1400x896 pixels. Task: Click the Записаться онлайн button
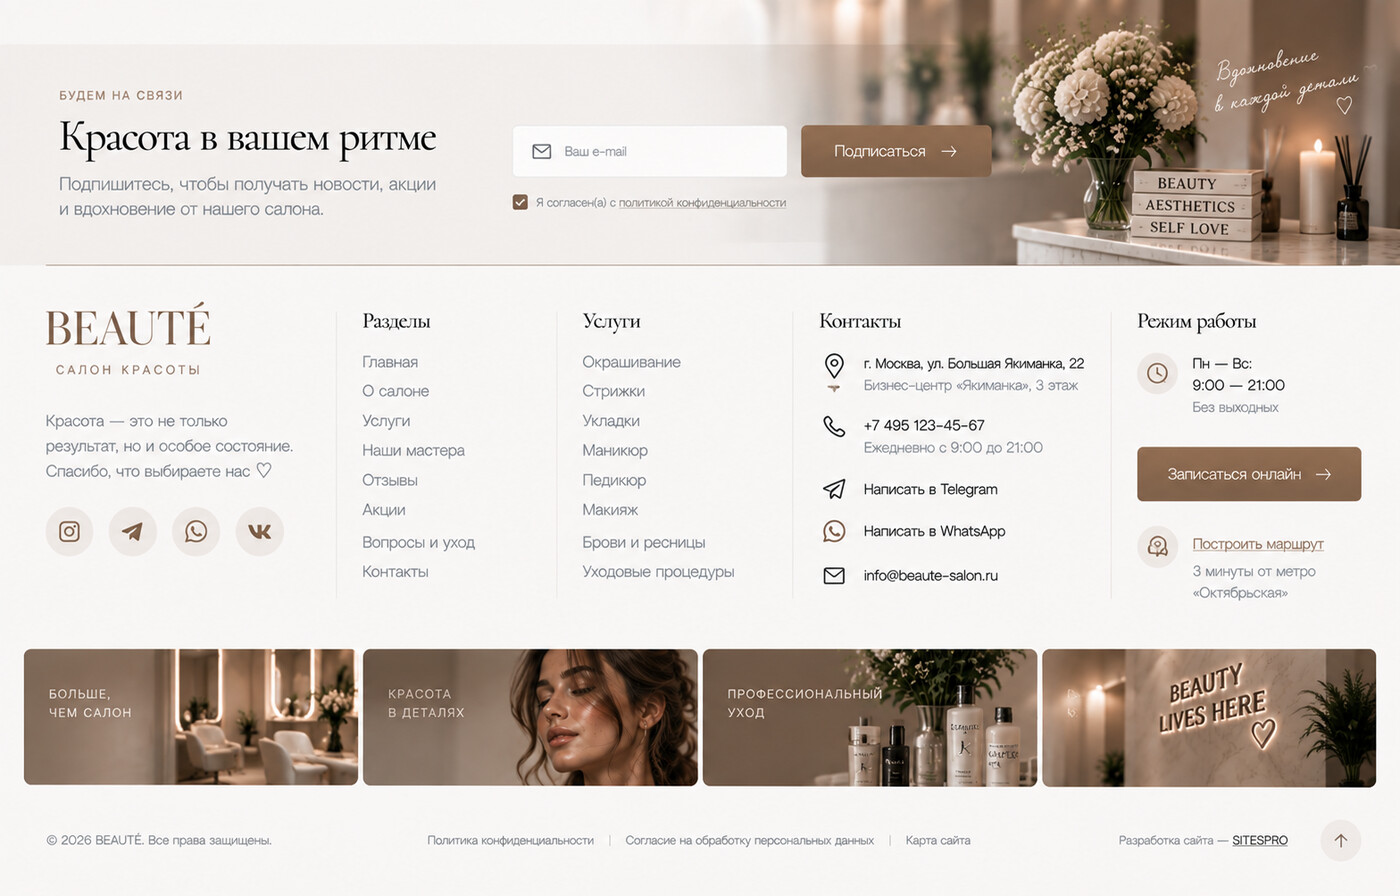click(x=1249, y=474)
